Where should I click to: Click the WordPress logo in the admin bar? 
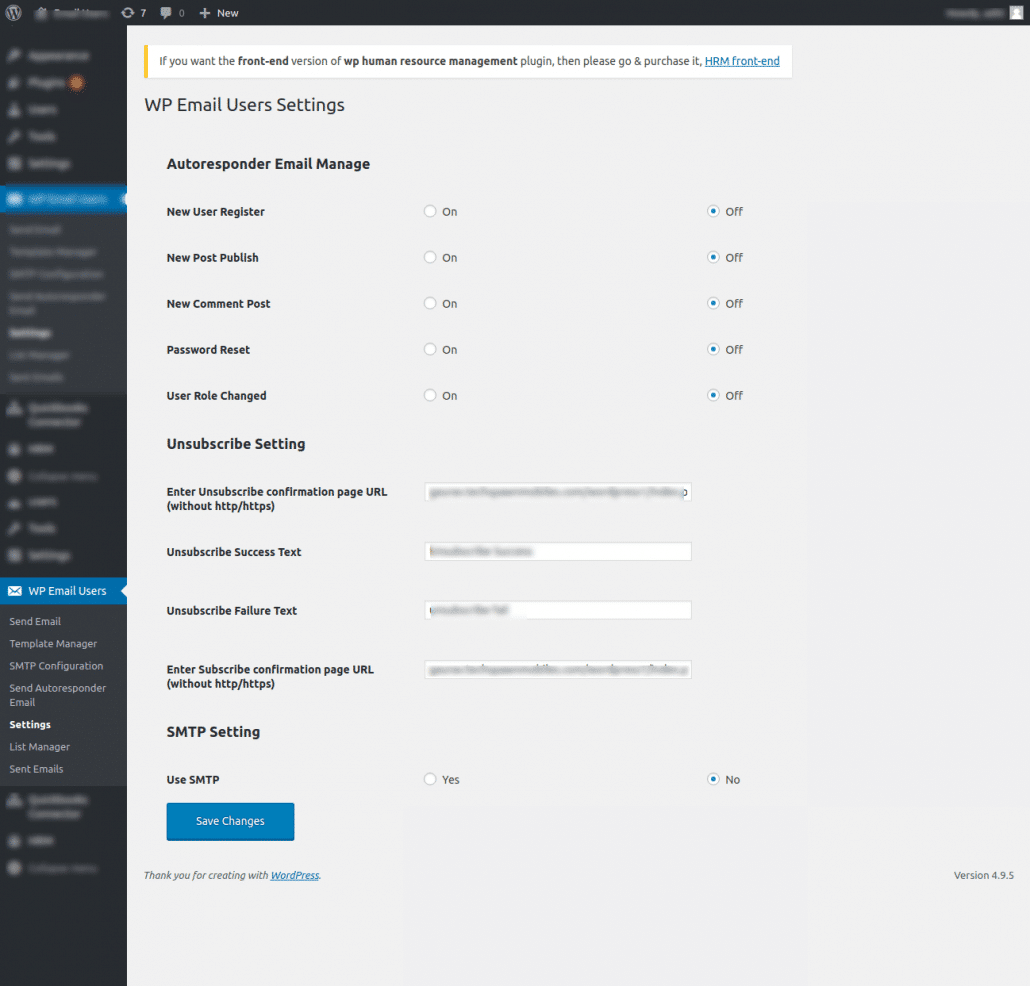[11, 12]
